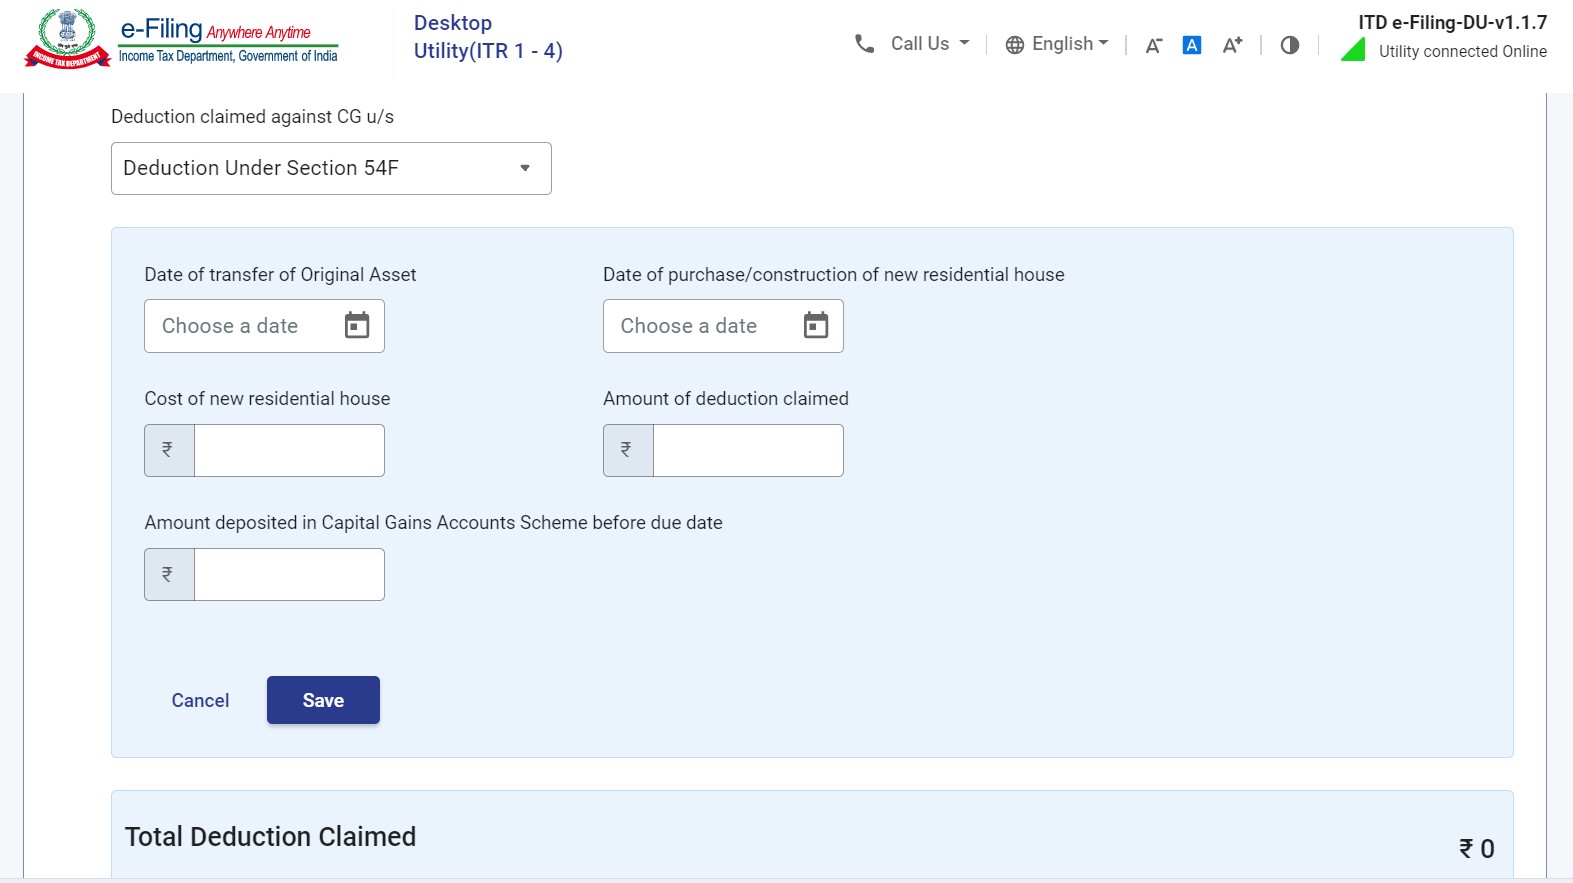Click the Cost of new residential house field
Image resolution: width=1573 pixels, height=883 pixels.
[x=289, y=450]
